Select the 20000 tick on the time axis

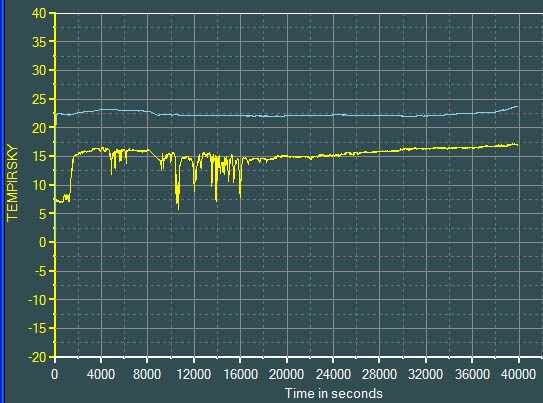tap(286, 374)
